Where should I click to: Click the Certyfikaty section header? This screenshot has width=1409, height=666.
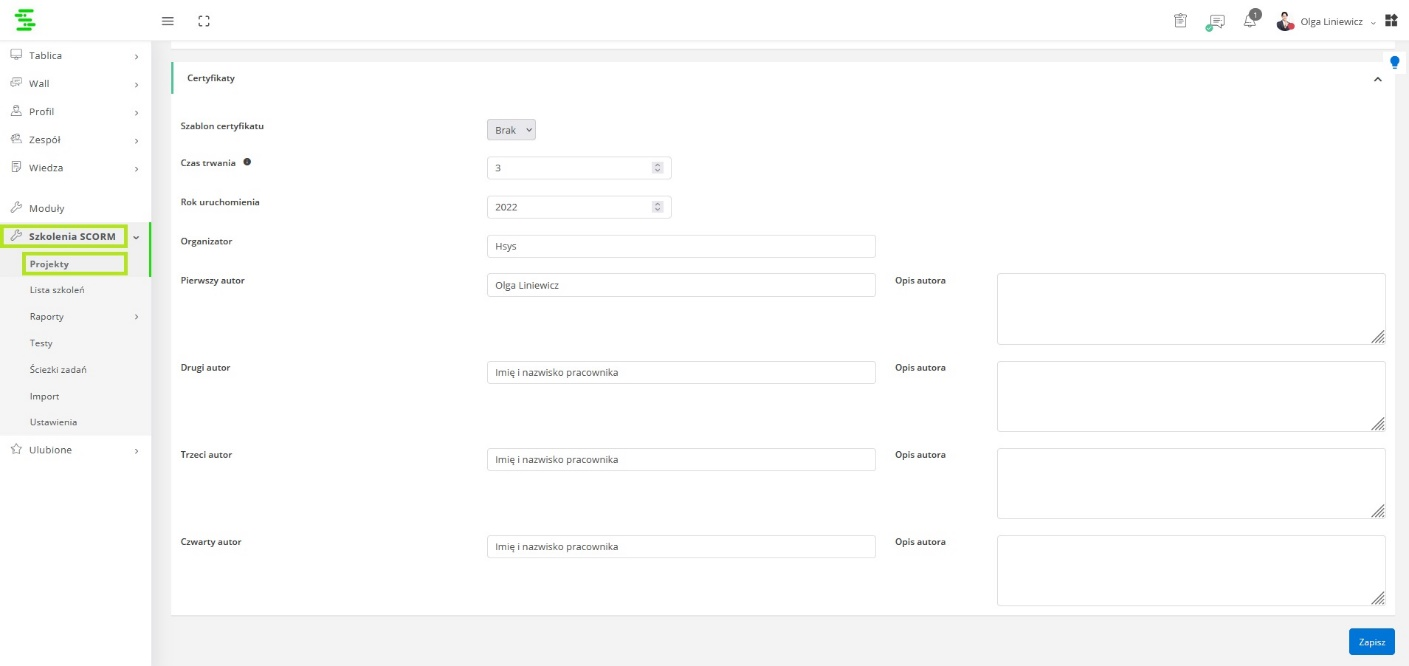pyautogui.click(x=781, y=78)
